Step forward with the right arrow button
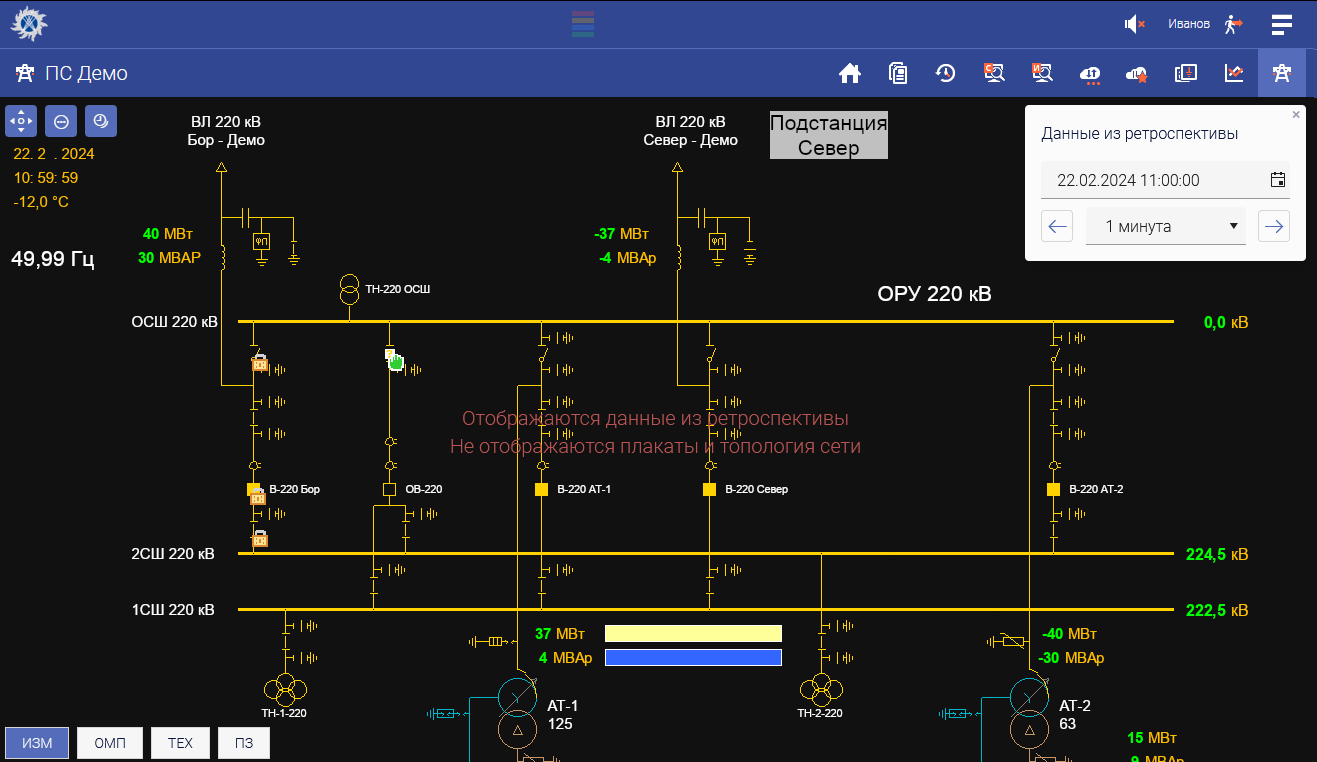Image resolution: width=1317 pixels, height=762 pixels. click(1273, 227)
